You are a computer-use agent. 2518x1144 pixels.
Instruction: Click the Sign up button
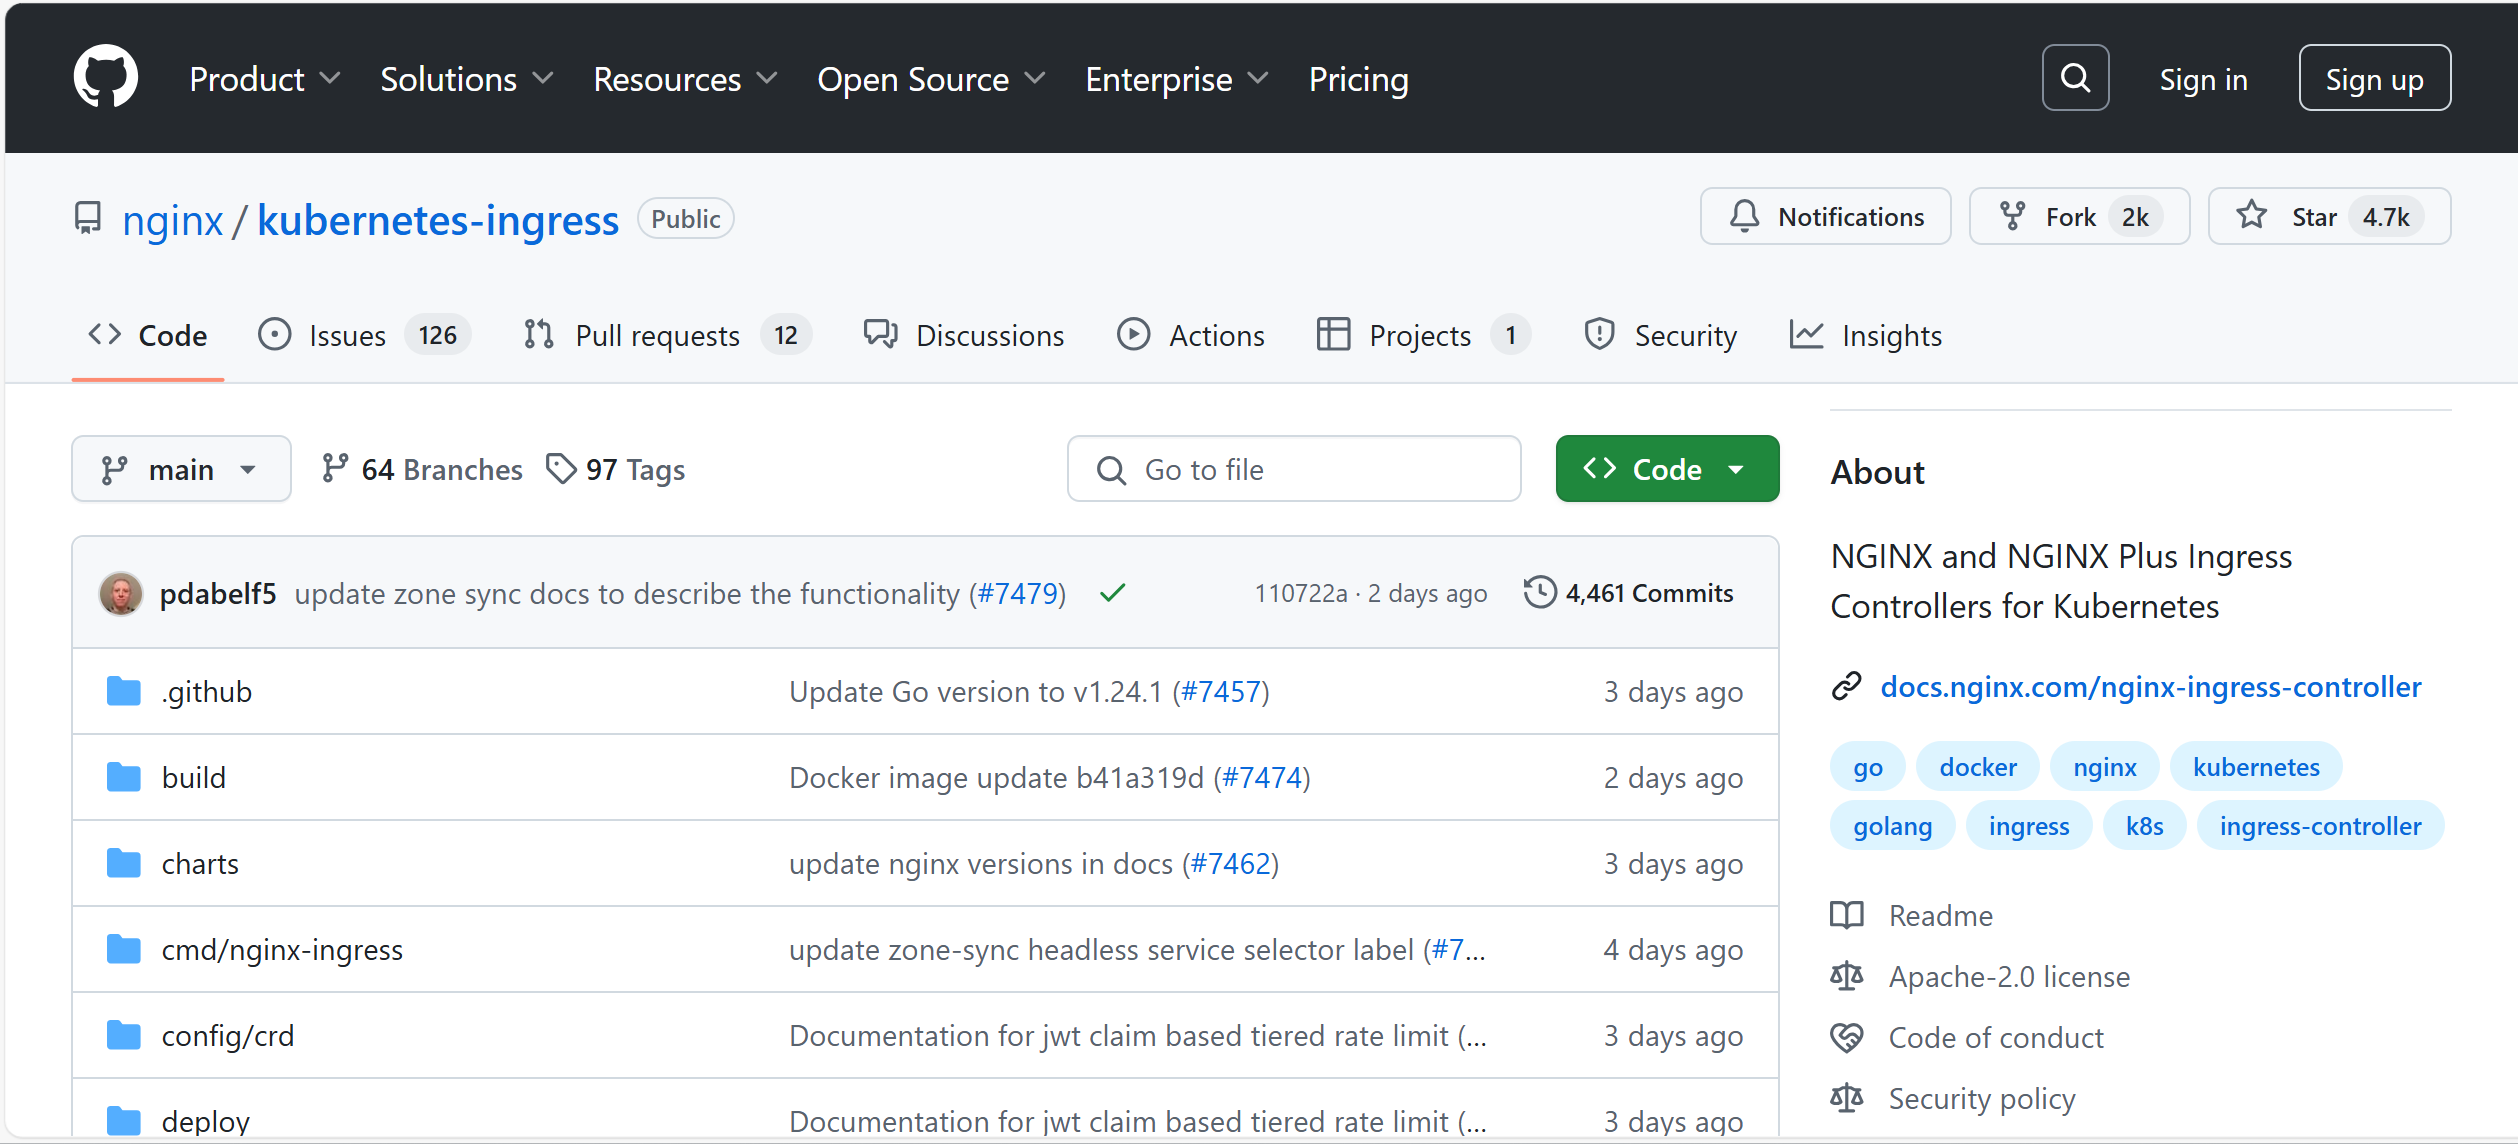pyautogui.click(x=2374, y=78)
